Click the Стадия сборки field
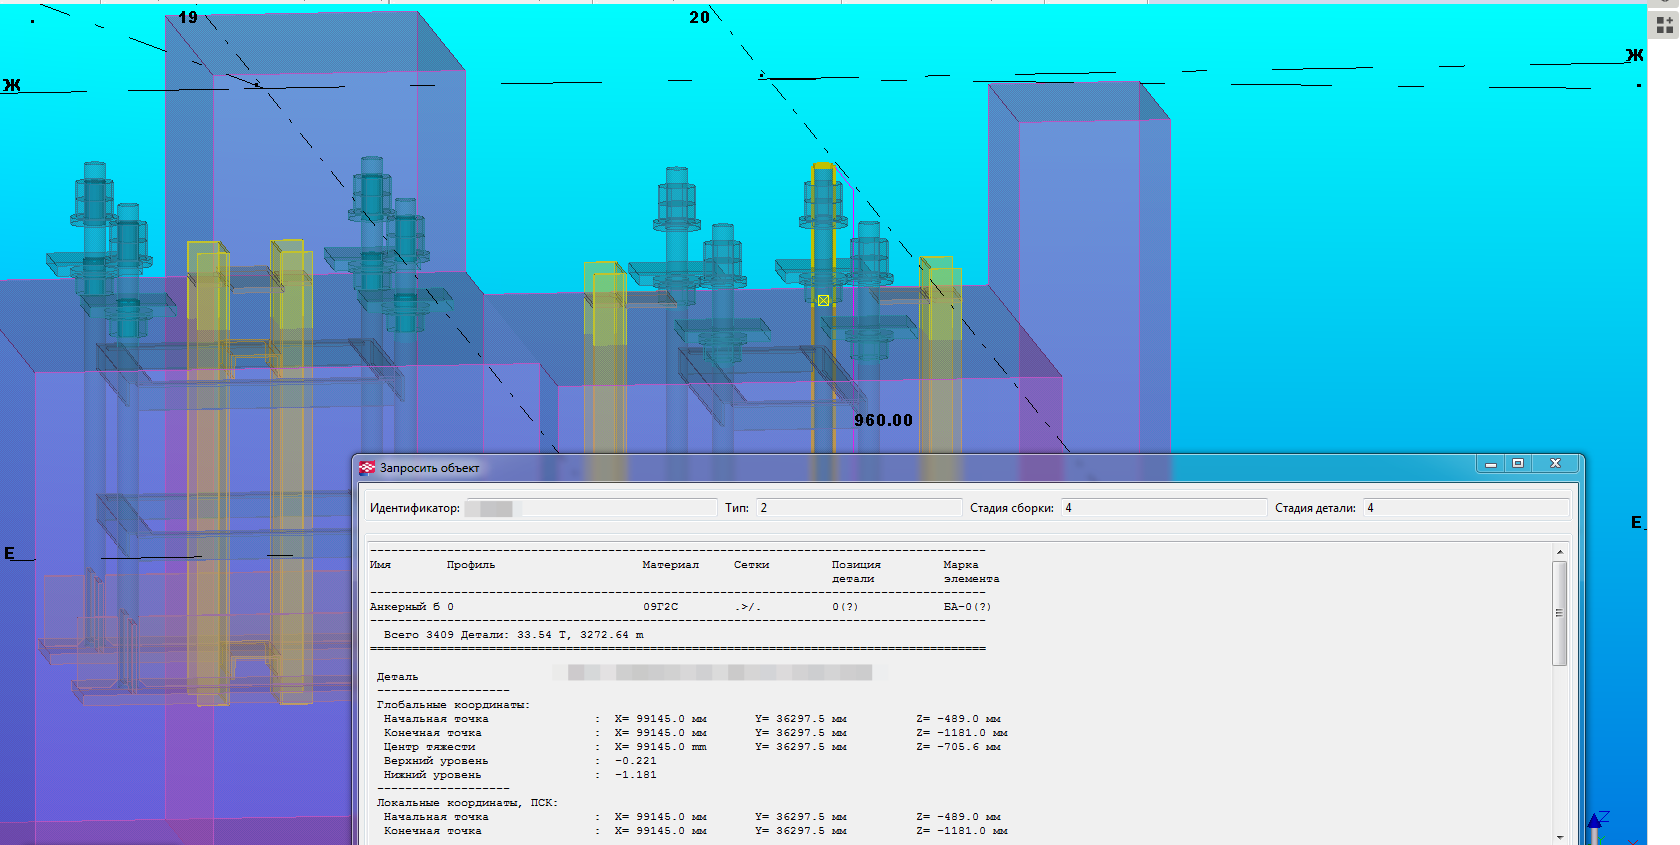This screenshot has height=845, width=1680. coord(1162,508)
